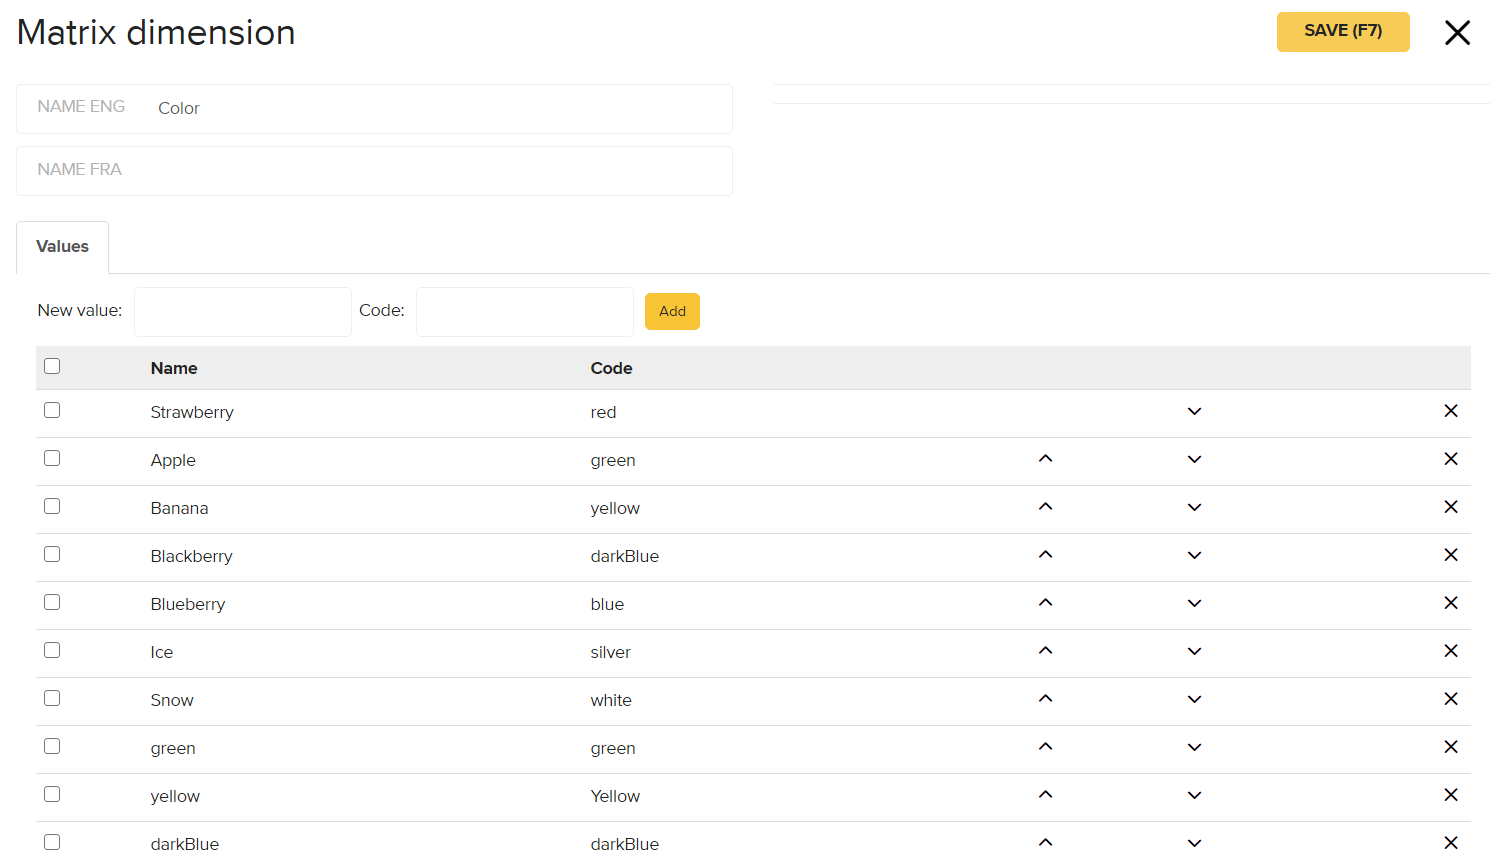Viewport: 1492px width, 867px height.
Task: Delete the Ice value
Action: pyautogui.click(x=1451, y=651)
